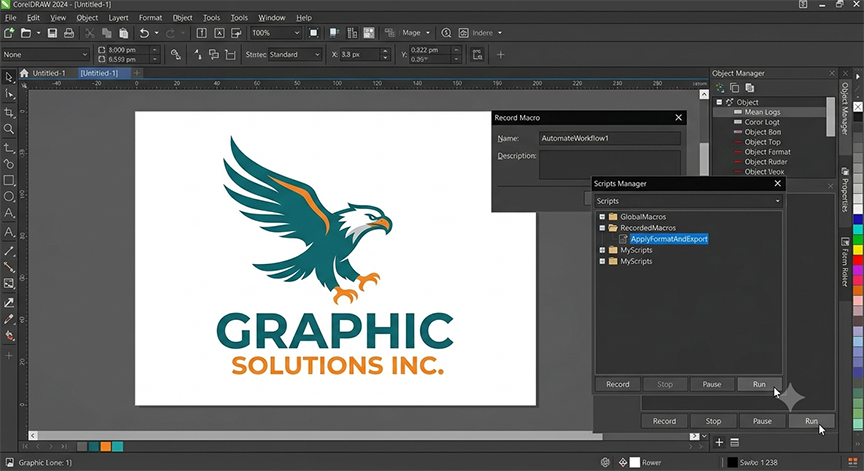Open the Help menu
Screen dimensions: 864x471
(304, 18)
